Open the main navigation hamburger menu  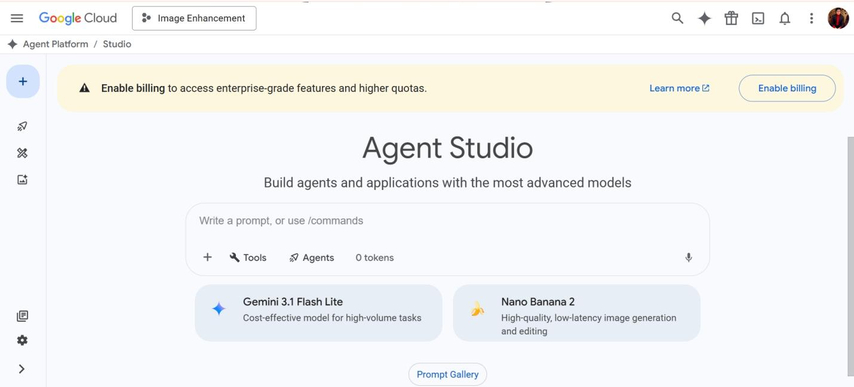pyautogui.click(x=17, y=18)
